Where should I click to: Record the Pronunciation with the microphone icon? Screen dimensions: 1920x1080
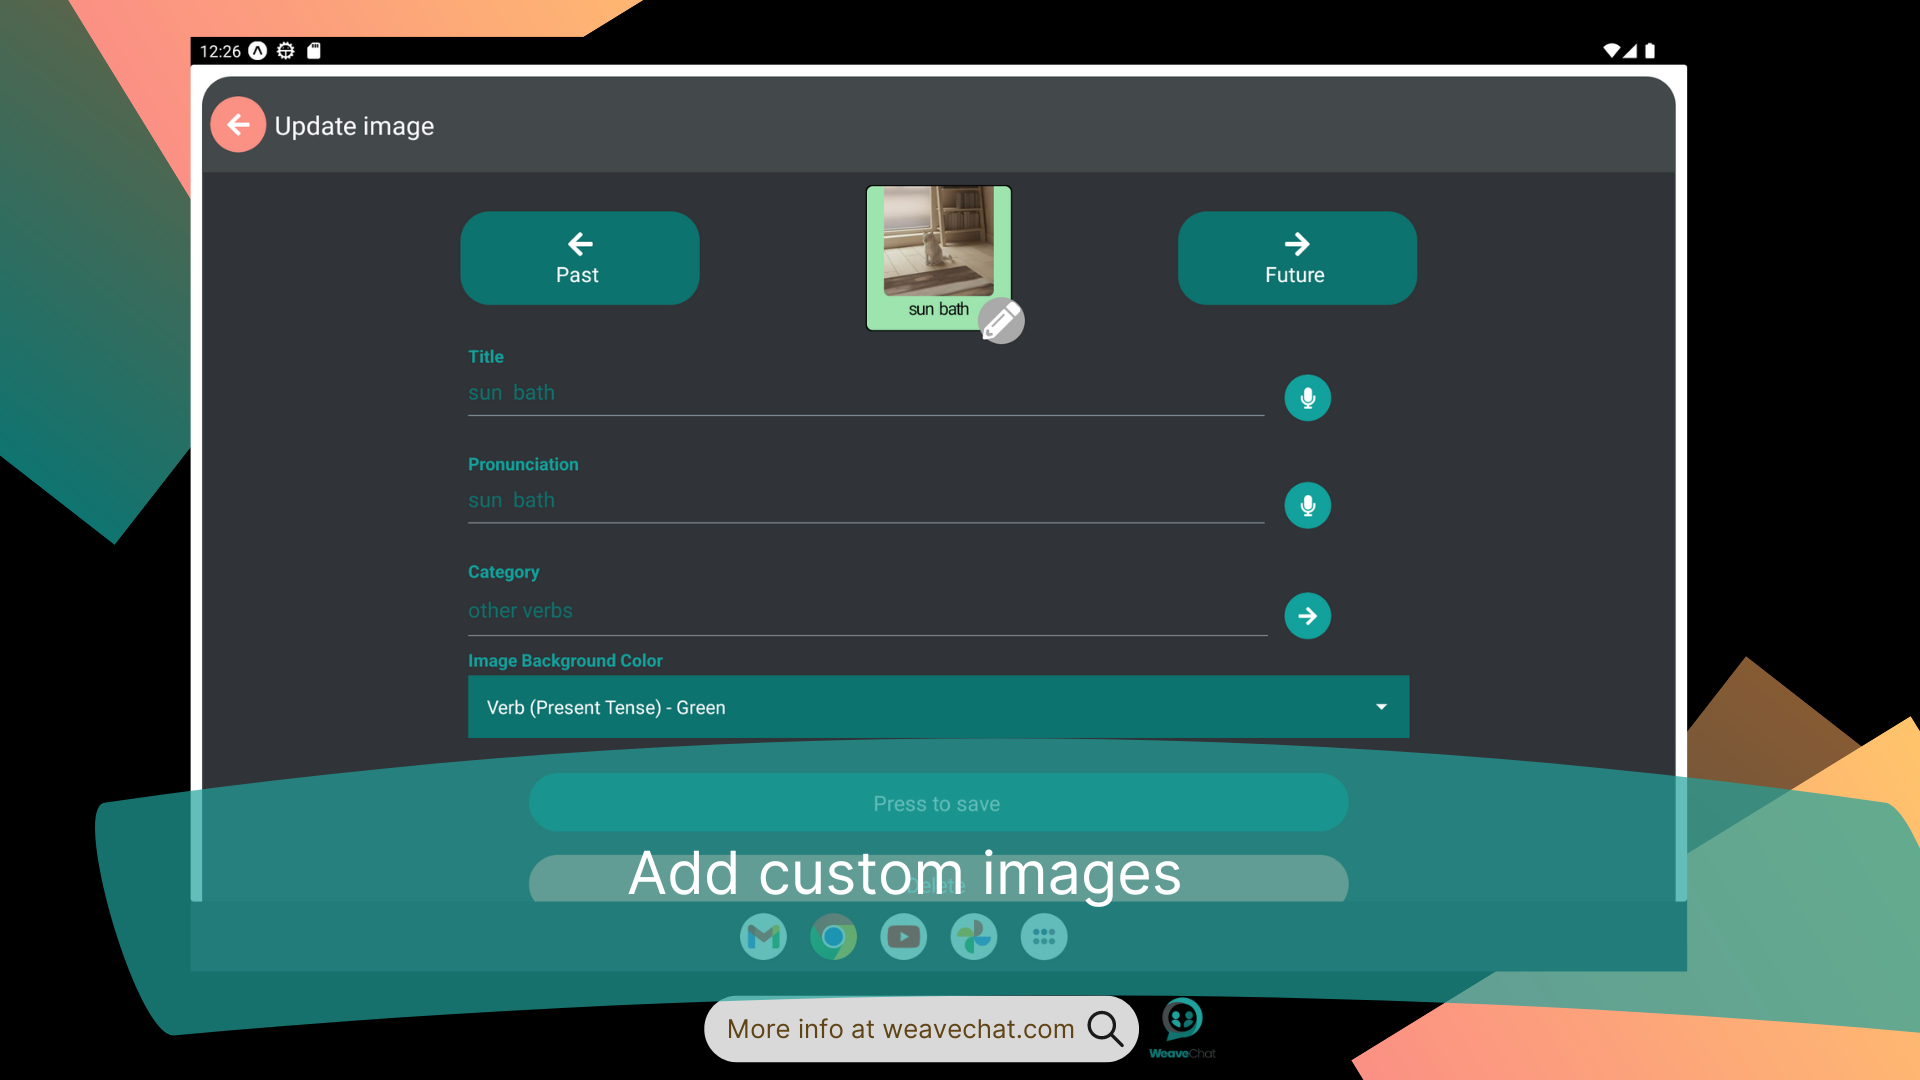pyautogui.click(x=1307, y=505)
